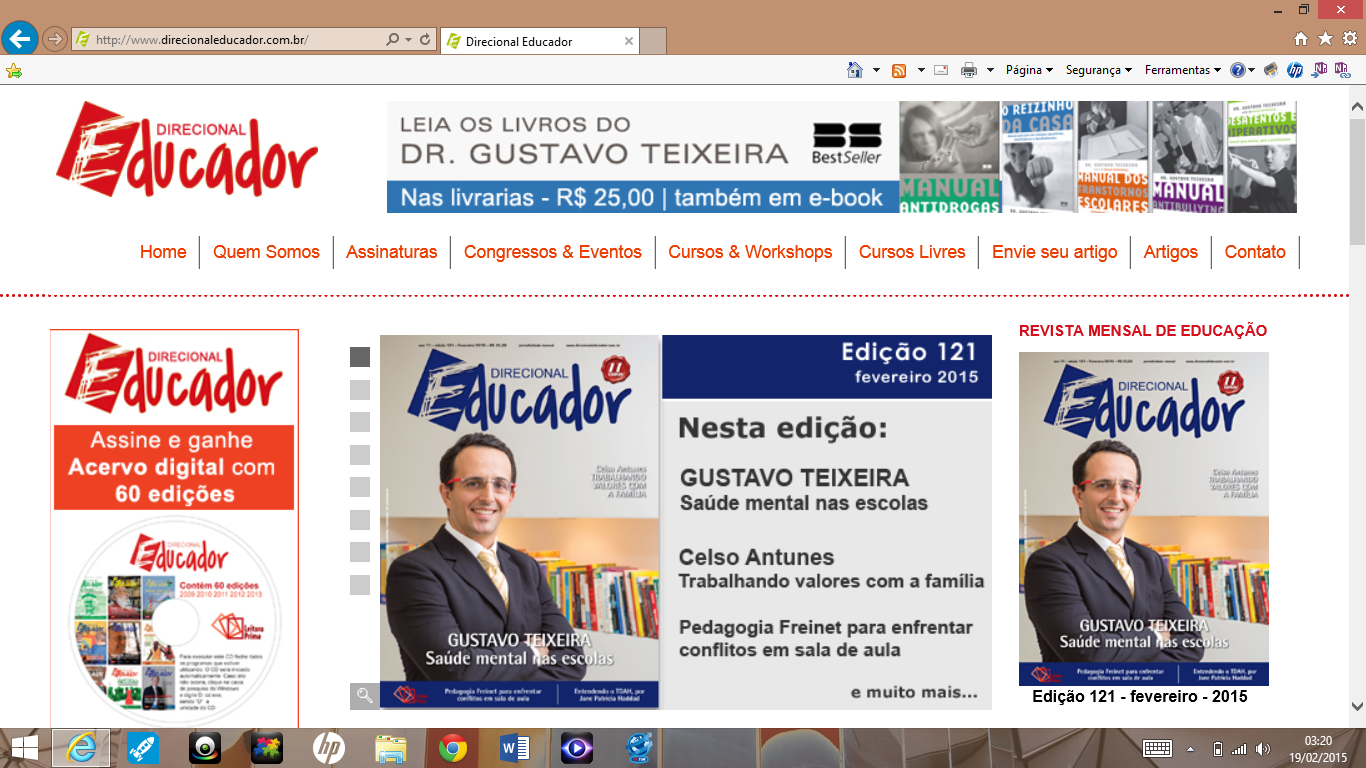Select the fifth slideshow indicator square
Viewport: 1366px width, 768px height.
(x=360, y=487)
